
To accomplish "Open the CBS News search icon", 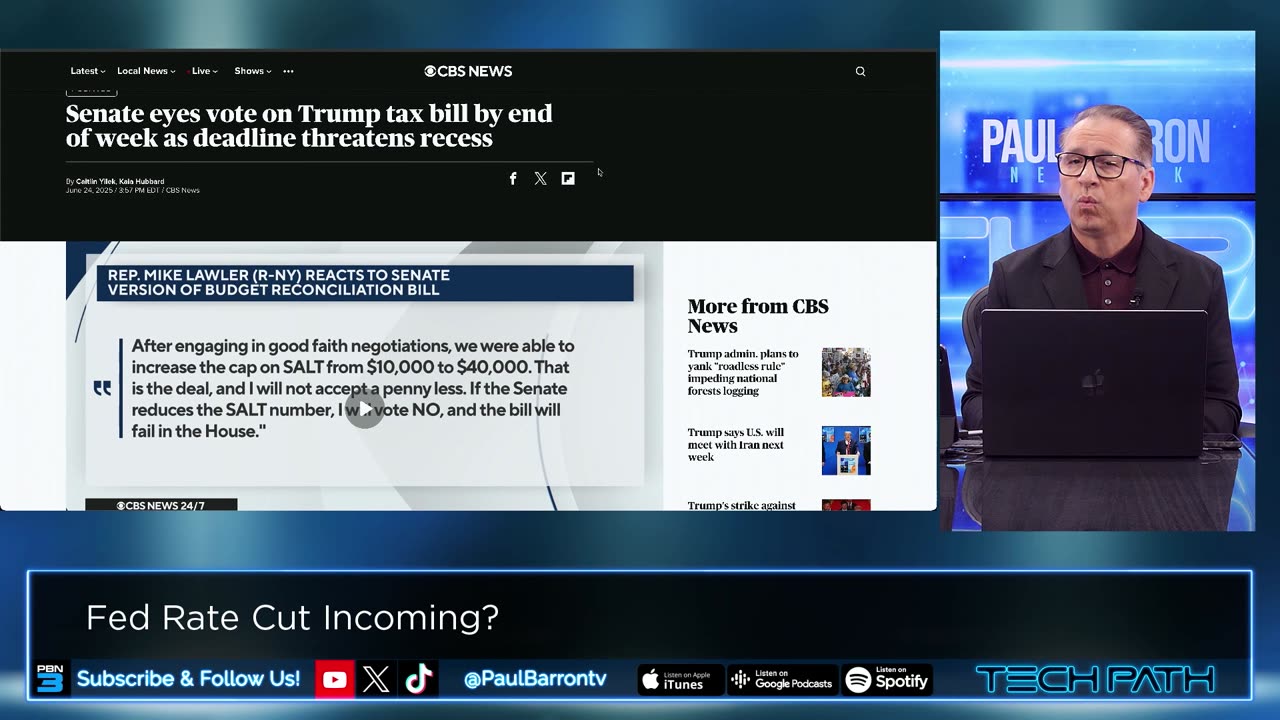I will click(x=860, y=71).
